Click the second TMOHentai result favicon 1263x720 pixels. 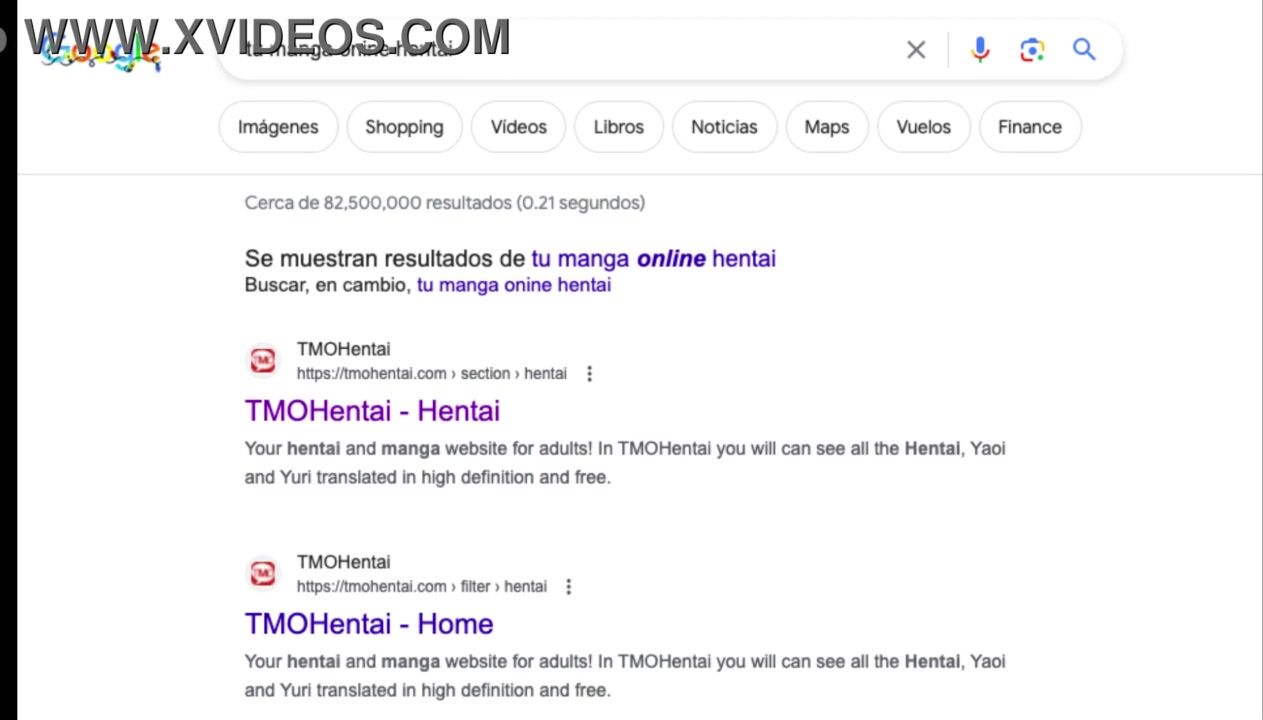(x=263, y=574)
